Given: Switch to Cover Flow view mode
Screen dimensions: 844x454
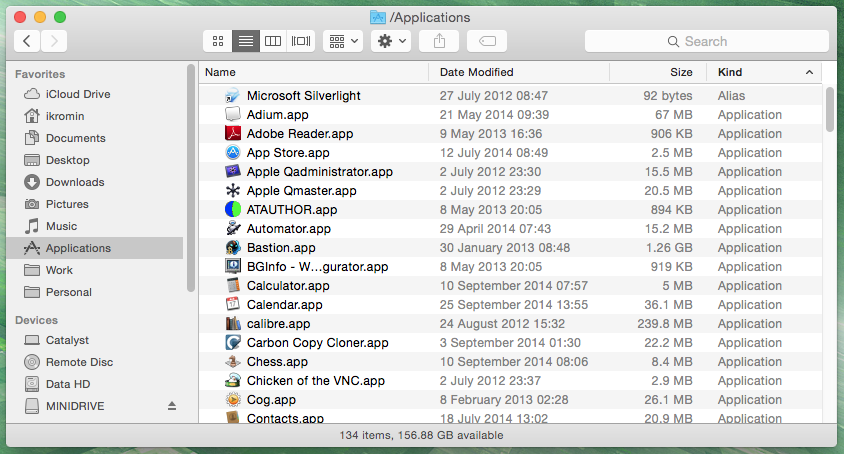Looking at the screenshot, I should tap(301, 41).
